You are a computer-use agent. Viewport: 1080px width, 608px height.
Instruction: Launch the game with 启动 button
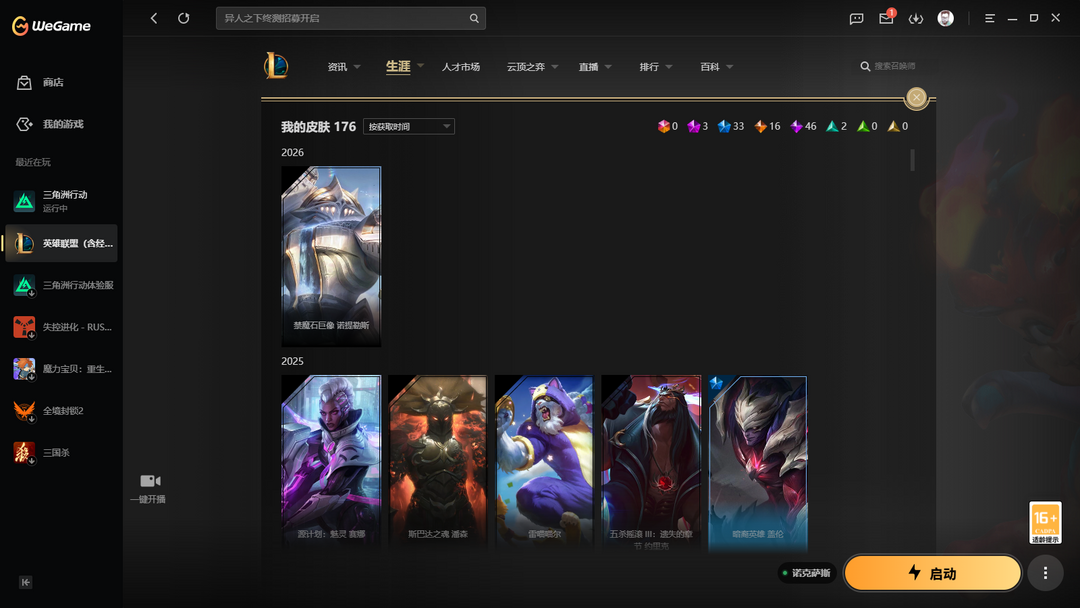(933, 573)
